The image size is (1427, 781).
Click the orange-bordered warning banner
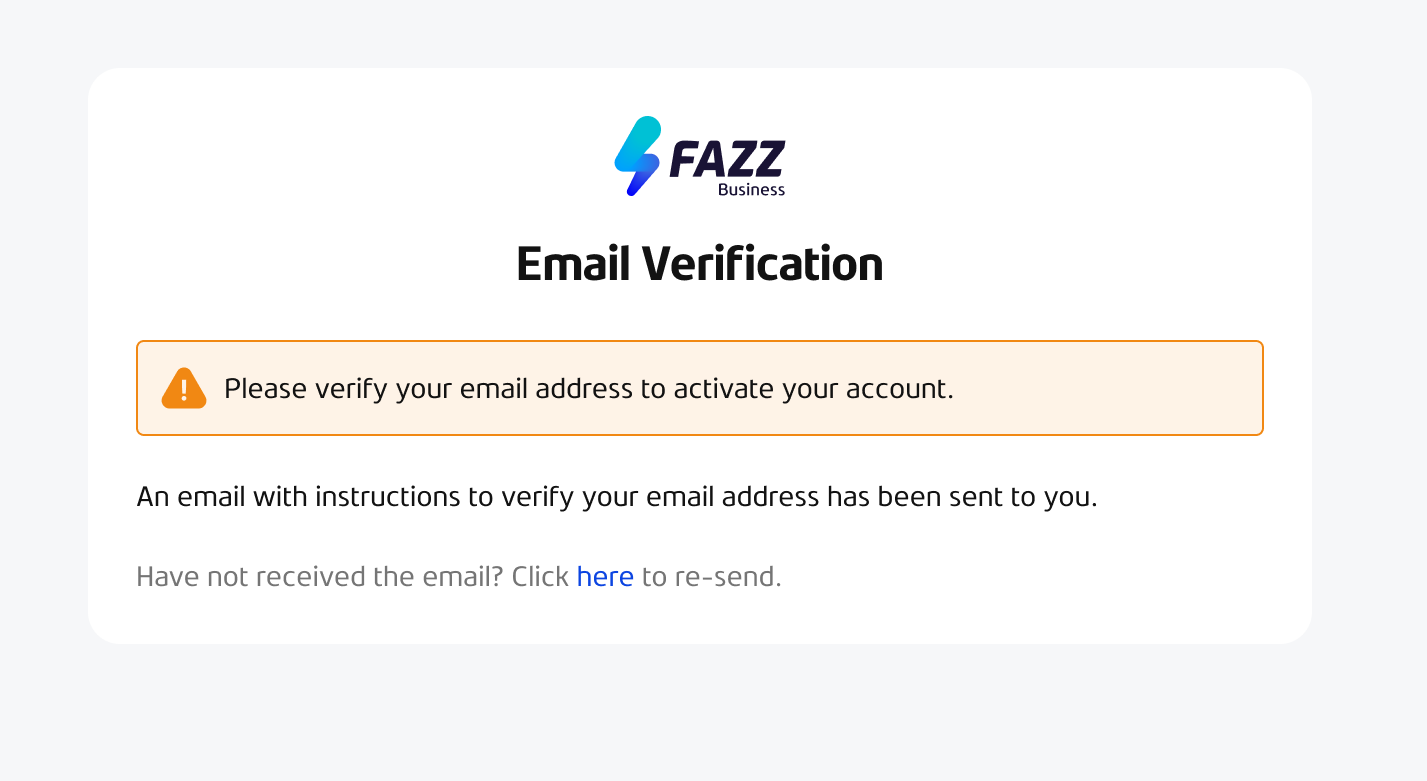pos(700,388)
